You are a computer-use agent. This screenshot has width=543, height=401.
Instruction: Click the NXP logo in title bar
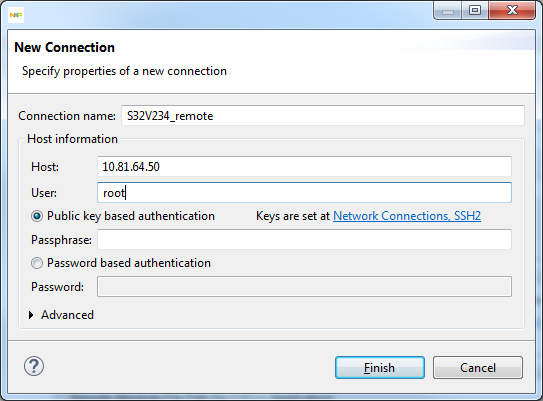16,15
